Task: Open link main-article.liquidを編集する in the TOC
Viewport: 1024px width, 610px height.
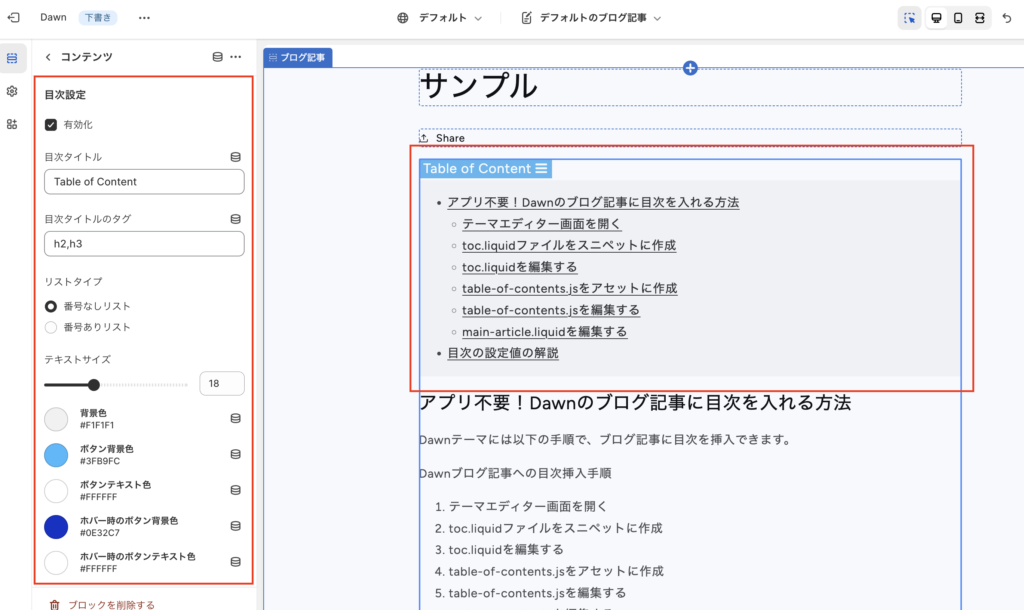Action: [544, 332]
